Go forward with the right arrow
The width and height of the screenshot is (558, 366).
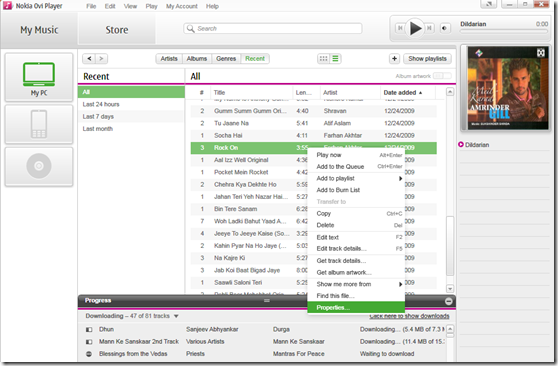[x=101, y=58]
